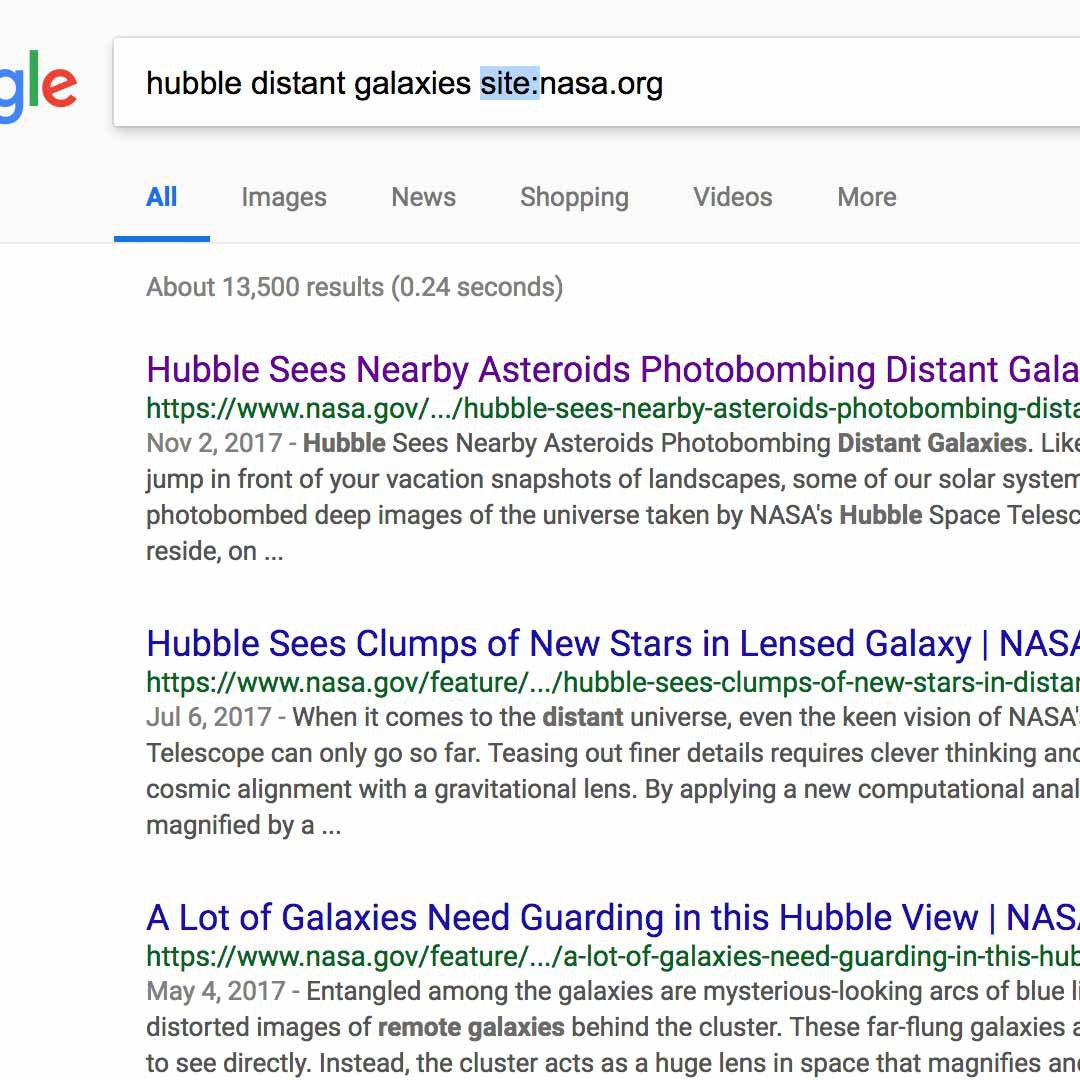Click the hubble-sees-nearby-asteroids green URL

click(x=613, y=408)
